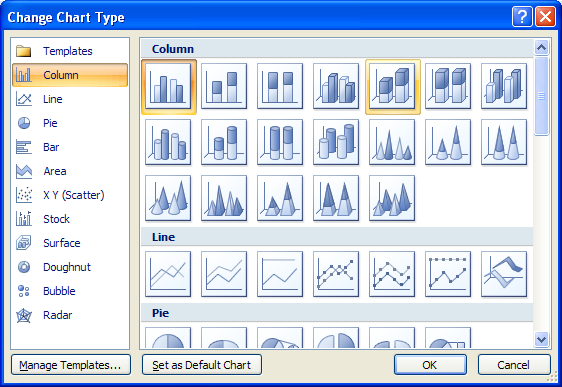Screen dimensions: 562x387
Task: Choose the 100% Stacked Cone chart icon
Action: [504, 142]
